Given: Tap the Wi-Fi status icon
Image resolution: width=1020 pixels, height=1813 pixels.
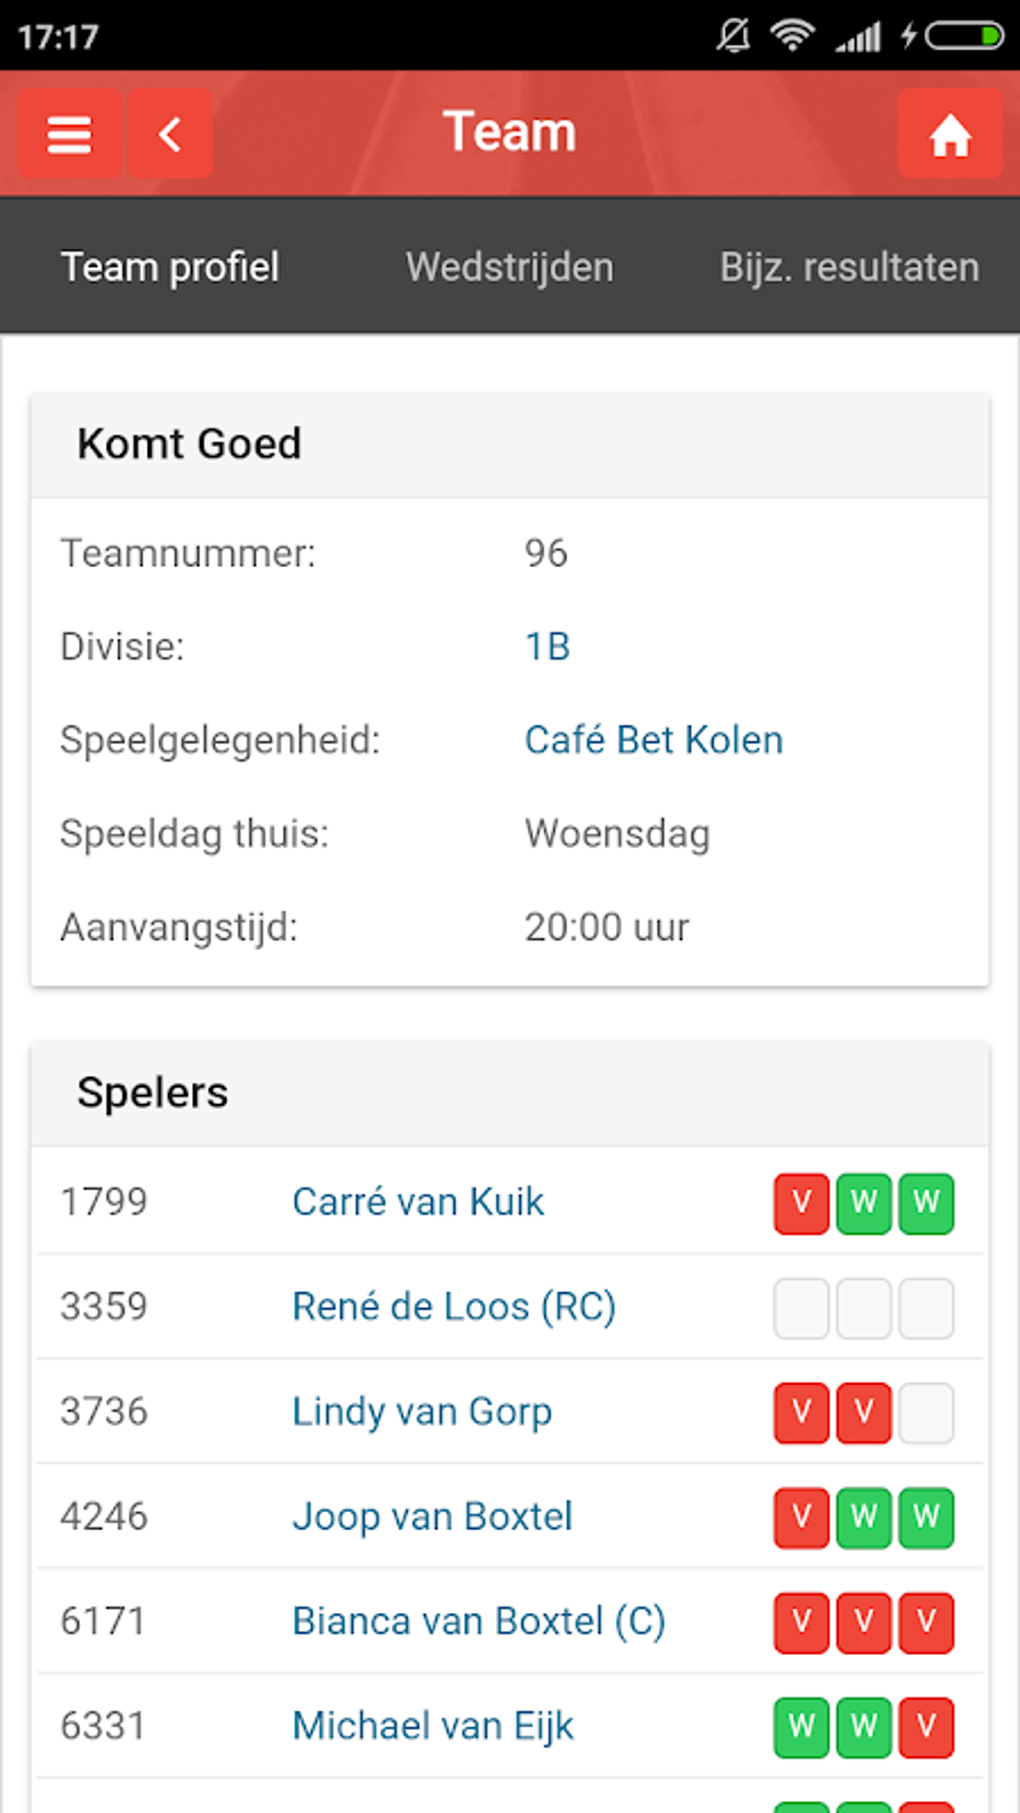Looking at the screenshot, I should pyautogui.click(x=792, y=35).
